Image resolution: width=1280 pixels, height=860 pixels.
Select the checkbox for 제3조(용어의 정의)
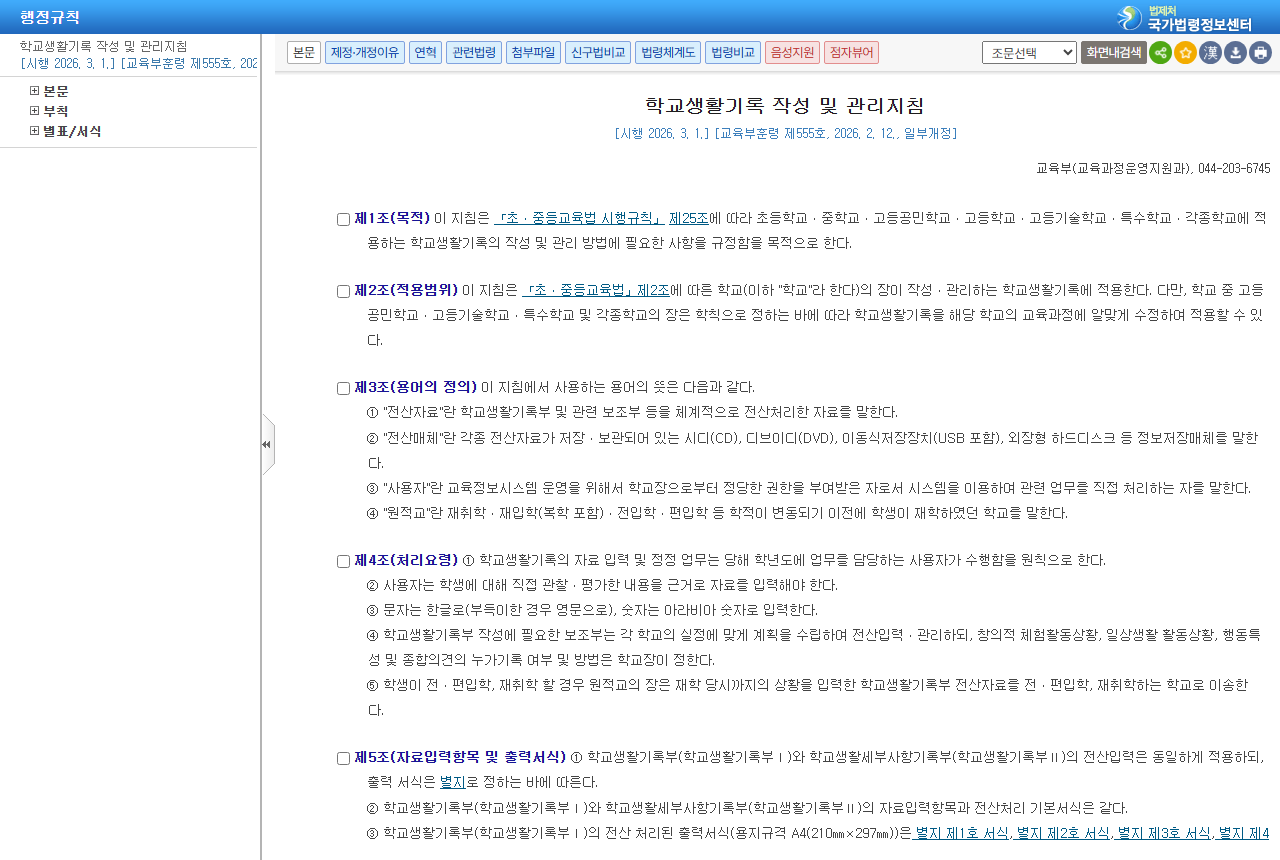343,389
